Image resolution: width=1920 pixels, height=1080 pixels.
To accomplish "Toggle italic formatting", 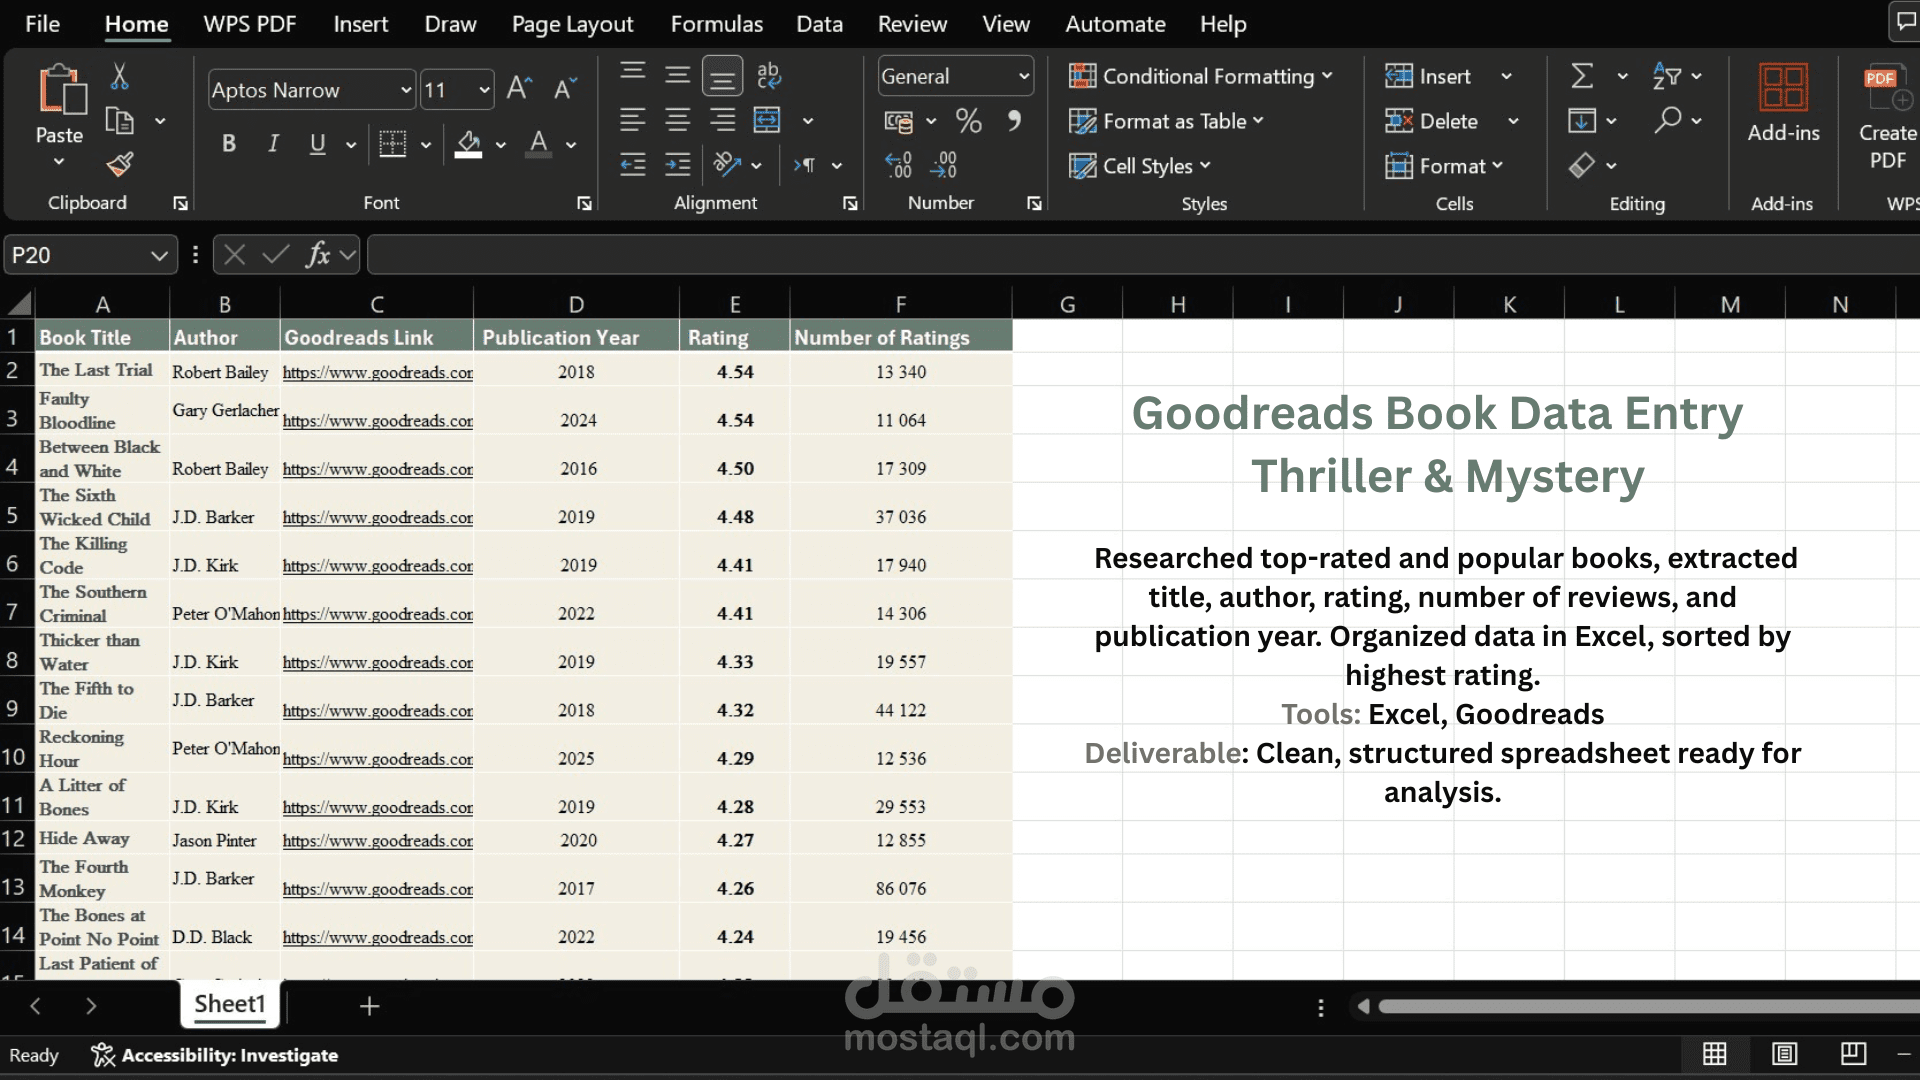I will (272, 143).
